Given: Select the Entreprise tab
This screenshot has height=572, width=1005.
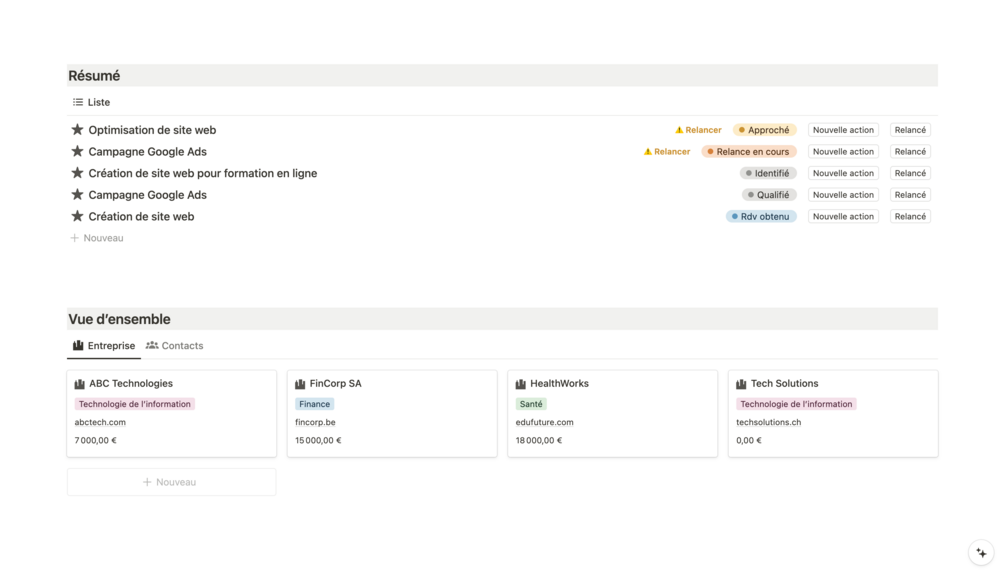Looking at the screenshot, I should coord(104,346).
